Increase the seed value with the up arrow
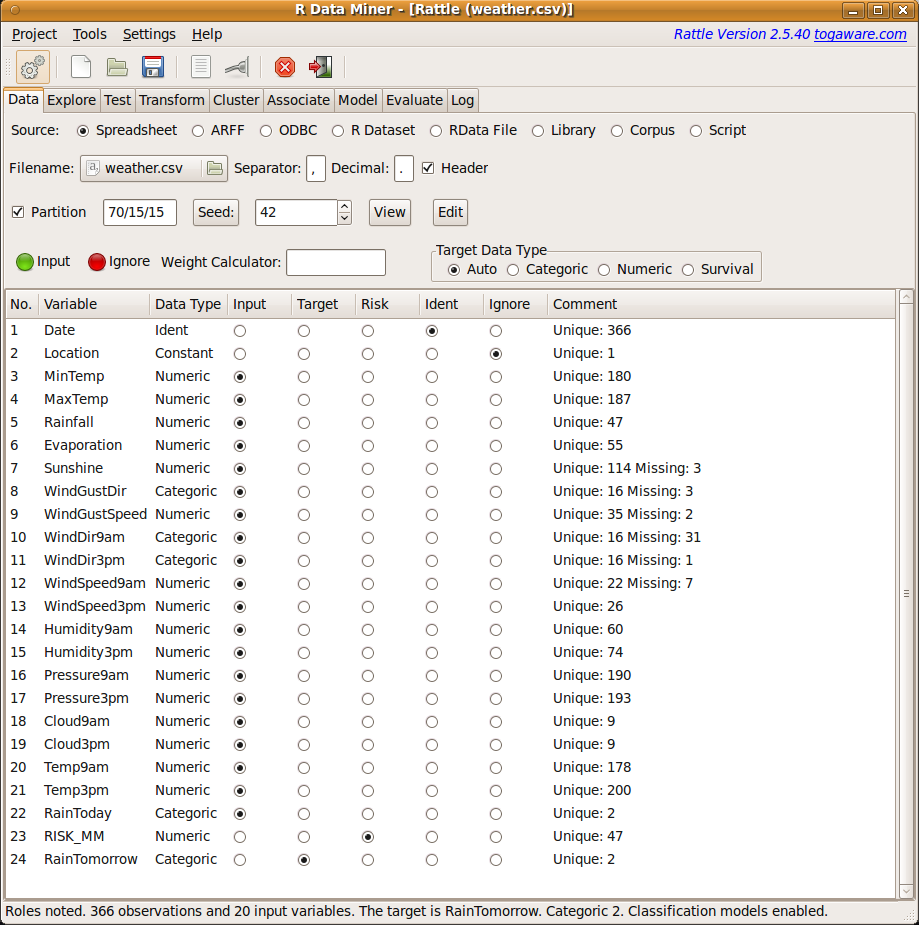919x925 pixels. click(344, 207)
